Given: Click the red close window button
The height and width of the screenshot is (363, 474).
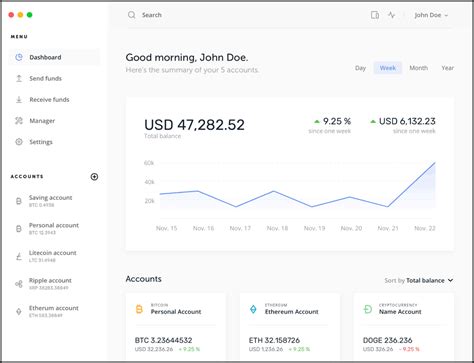Looking at the screenshot, I should coord(11,15).
